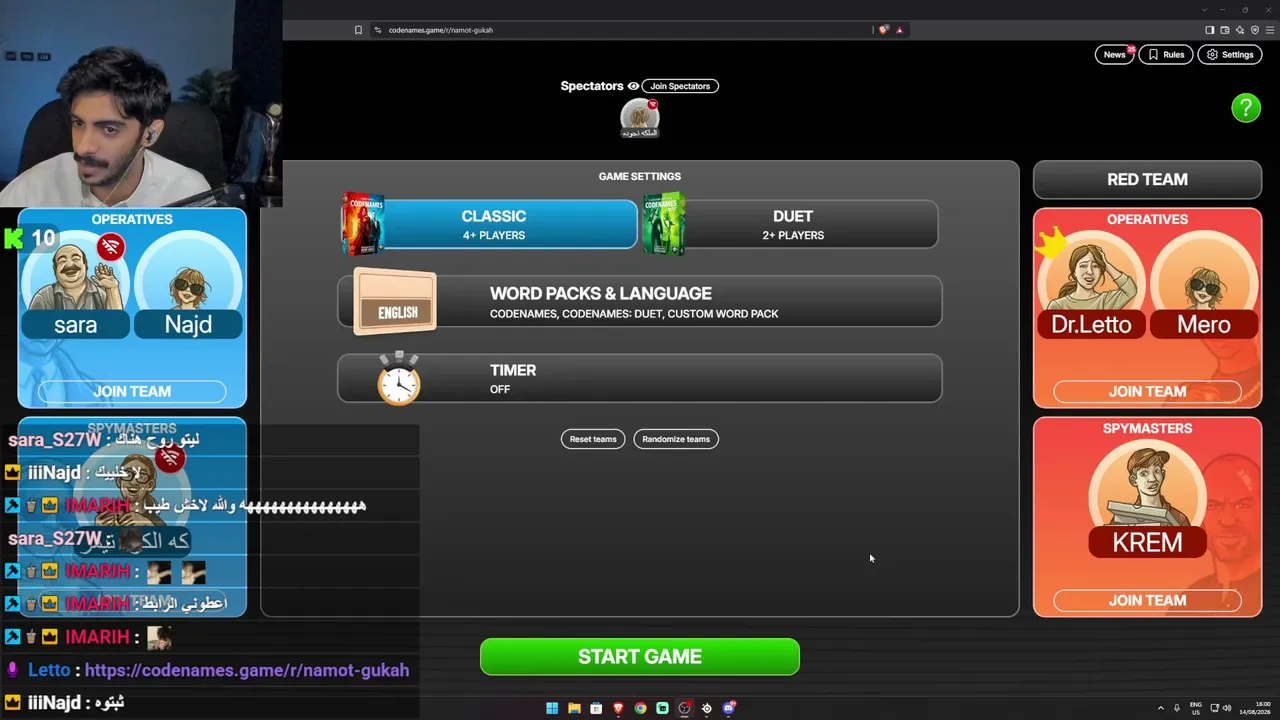The image size is (1280, 720).
Task: Open the green help question mark
Action: (x=1246, y=108)
